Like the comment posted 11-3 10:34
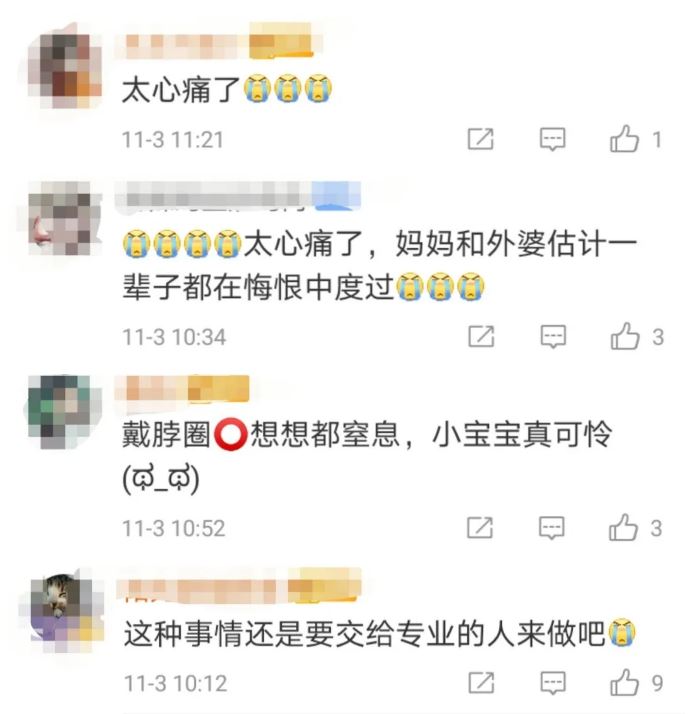Screen dimensions: 698x714 625,337
